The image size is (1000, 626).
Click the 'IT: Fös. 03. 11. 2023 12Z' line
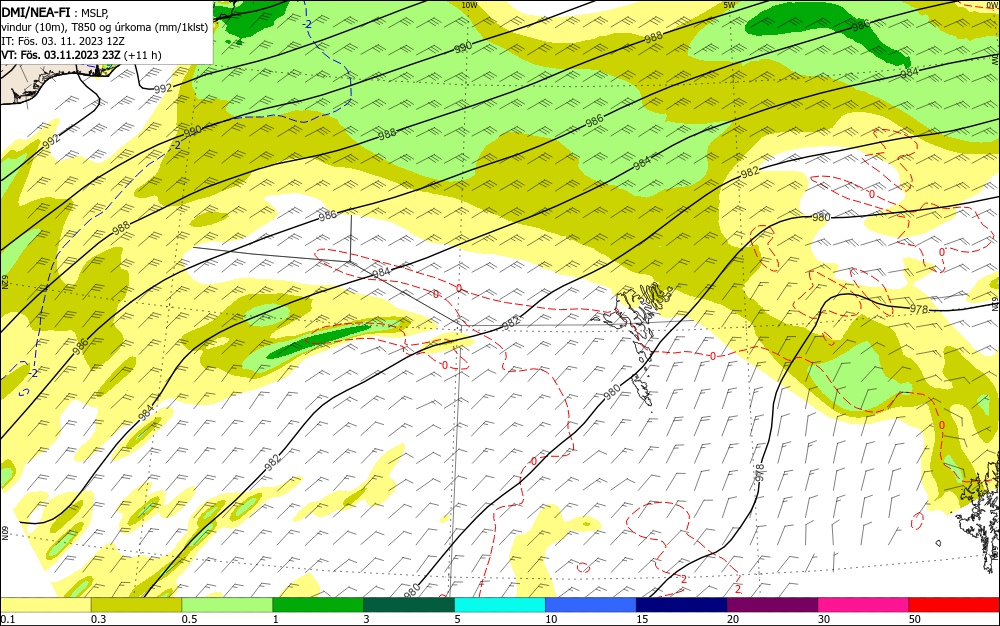pos(62,41)
